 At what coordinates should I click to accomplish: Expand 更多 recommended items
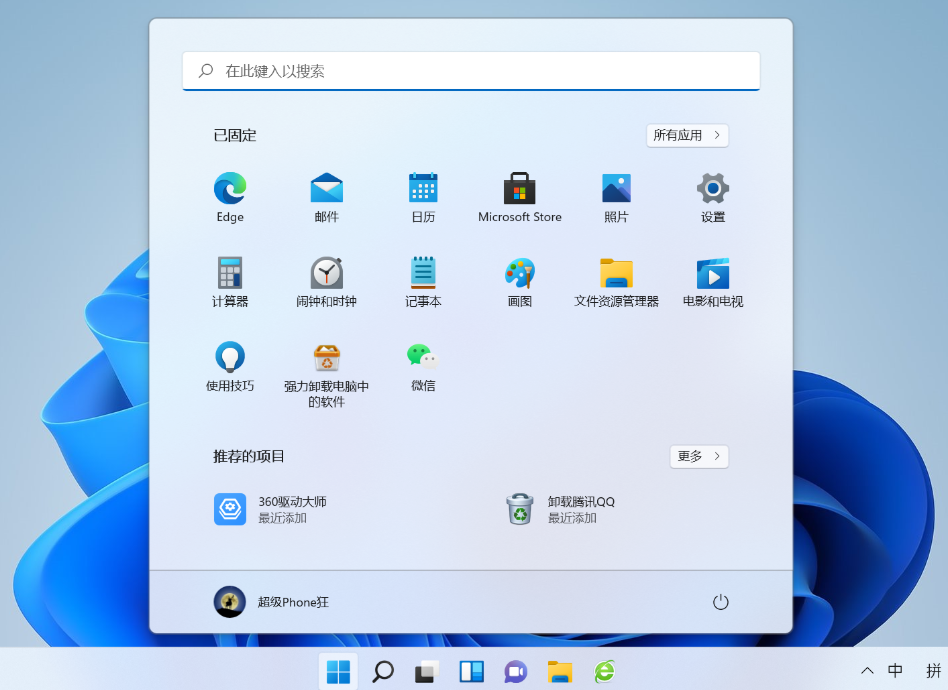[x=698, y=456]
